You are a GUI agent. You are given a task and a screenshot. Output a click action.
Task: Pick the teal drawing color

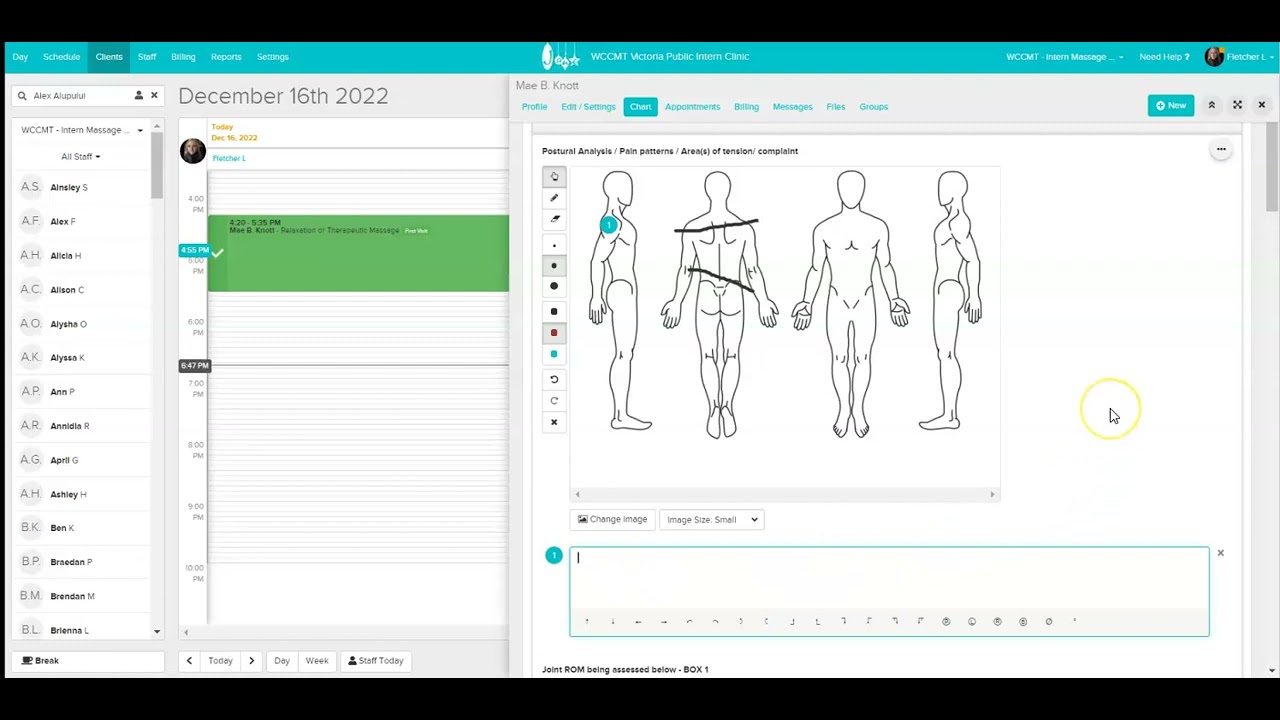pyautogui.click(x=554, y=354)
